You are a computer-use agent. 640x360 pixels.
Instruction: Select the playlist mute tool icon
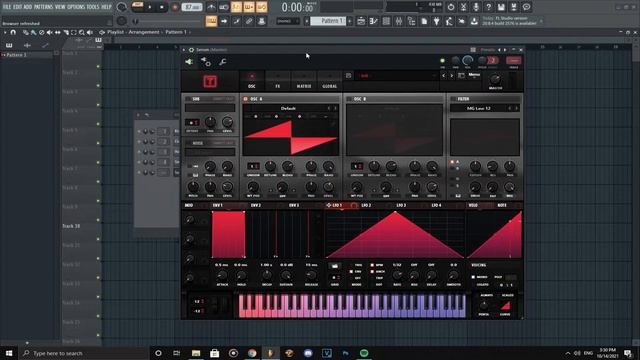tap(49, 32)
